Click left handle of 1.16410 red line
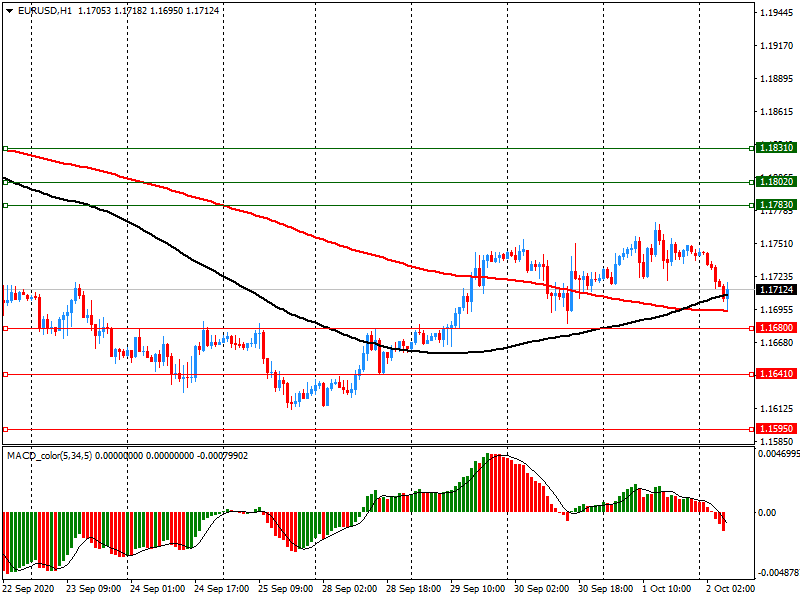Image resolution: width=800 pixels, height=600 pixels. [6, 374]
